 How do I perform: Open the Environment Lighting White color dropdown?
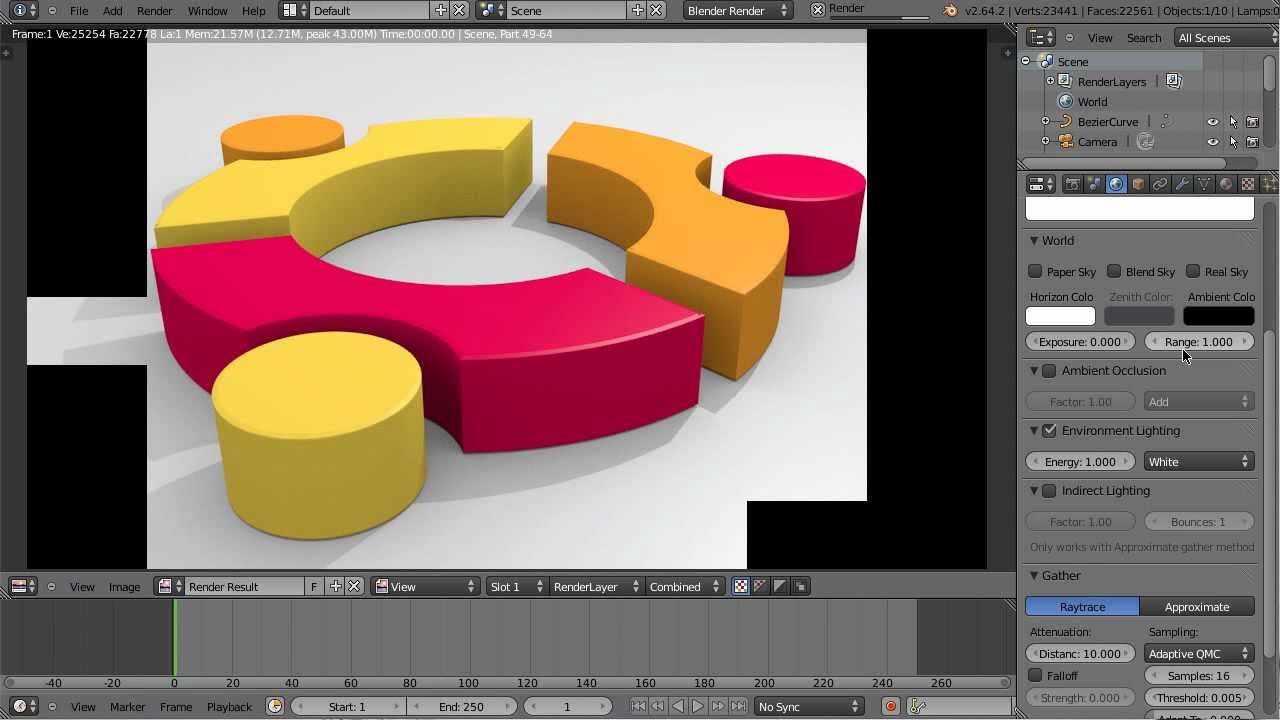coord(1199,462)
